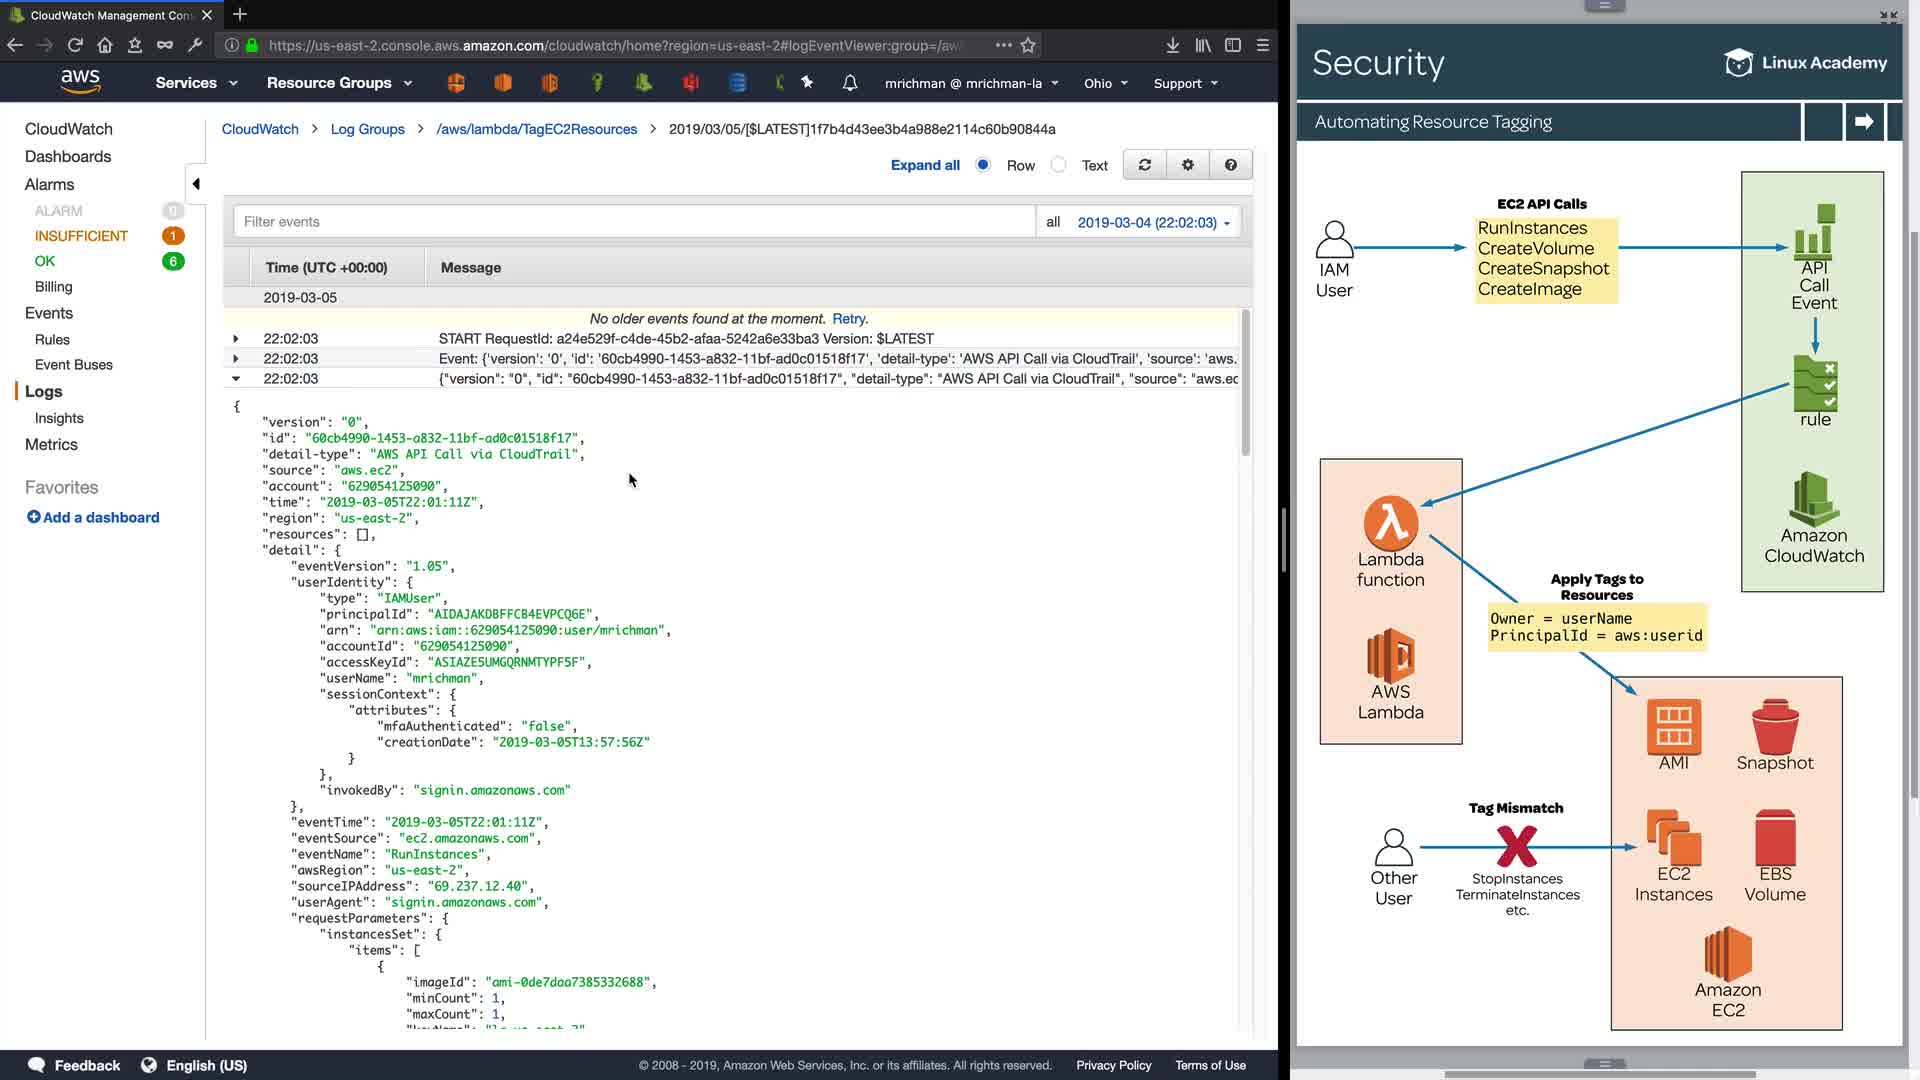Collapse sidebar with the left arrow
Viewport: 1920px width, 1080px height.
point(196,184)
